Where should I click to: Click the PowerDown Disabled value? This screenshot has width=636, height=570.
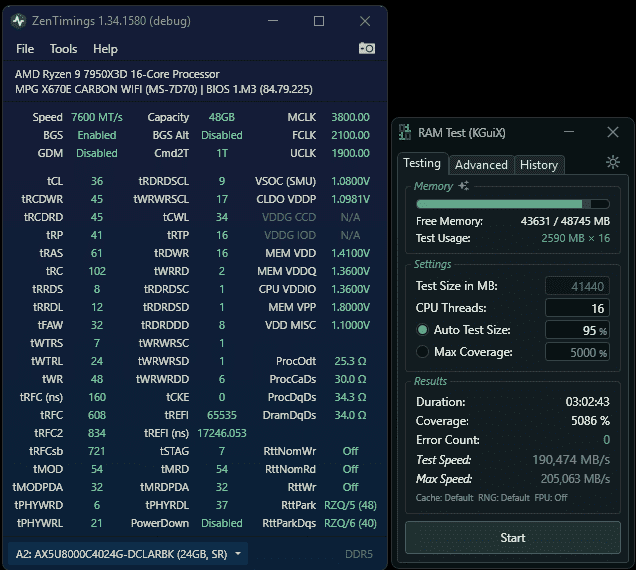221,523
